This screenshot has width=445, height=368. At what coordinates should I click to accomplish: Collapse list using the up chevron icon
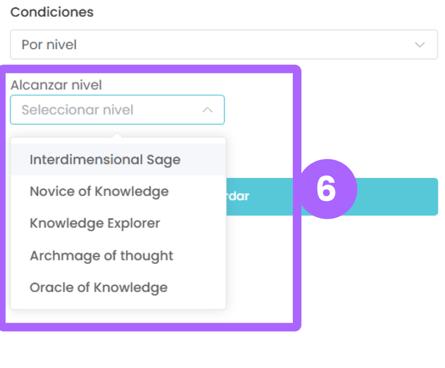click(207, 110)
